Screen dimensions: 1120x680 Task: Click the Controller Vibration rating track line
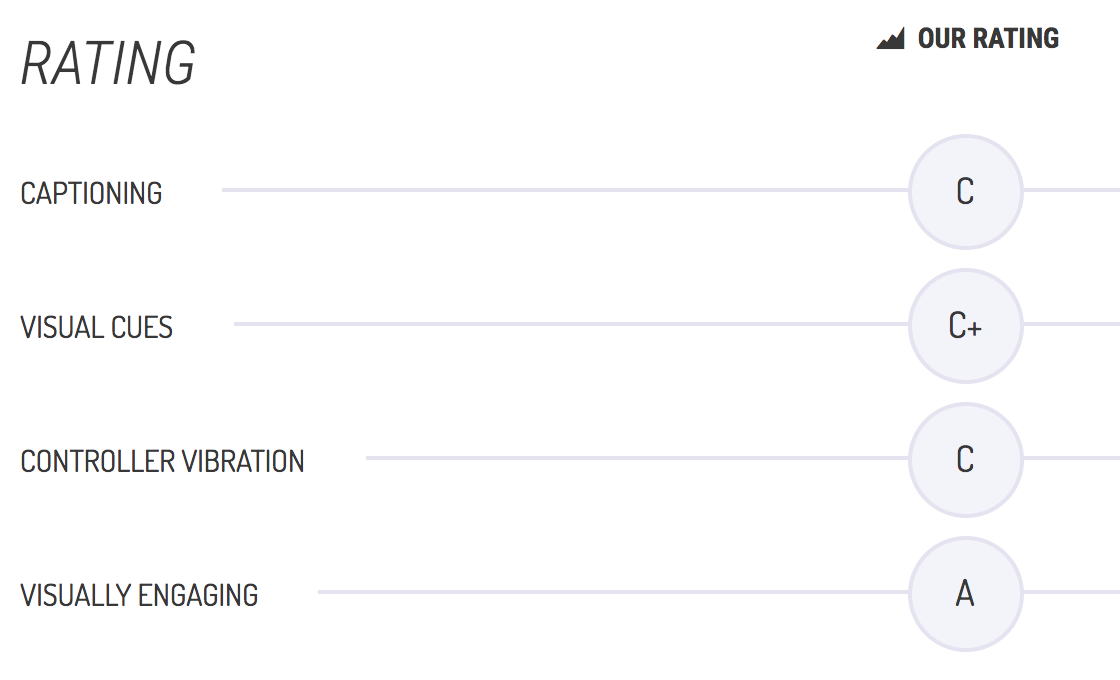click(637, 458)
